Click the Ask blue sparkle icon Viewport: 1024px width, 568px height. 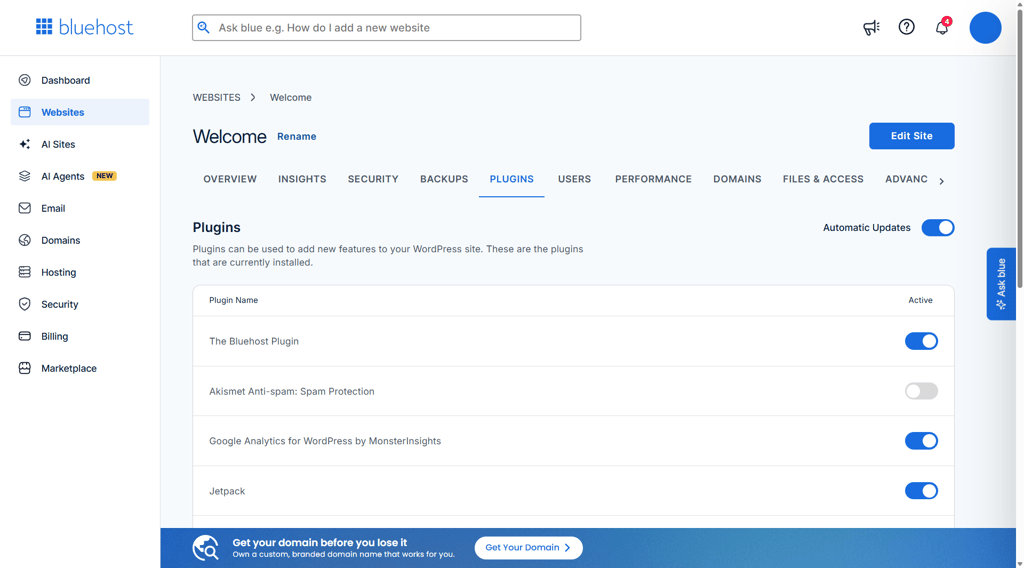[x=1001, y=305]
